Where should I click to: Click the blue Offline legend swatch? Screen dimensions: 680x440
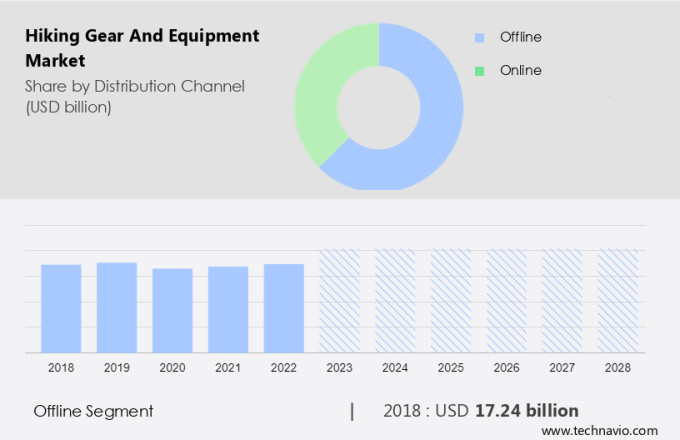(479, 38)
